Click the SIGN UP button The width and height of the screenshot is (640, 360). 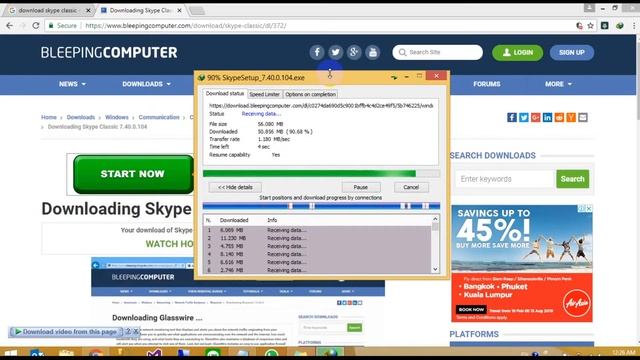[x=571, y=53]
